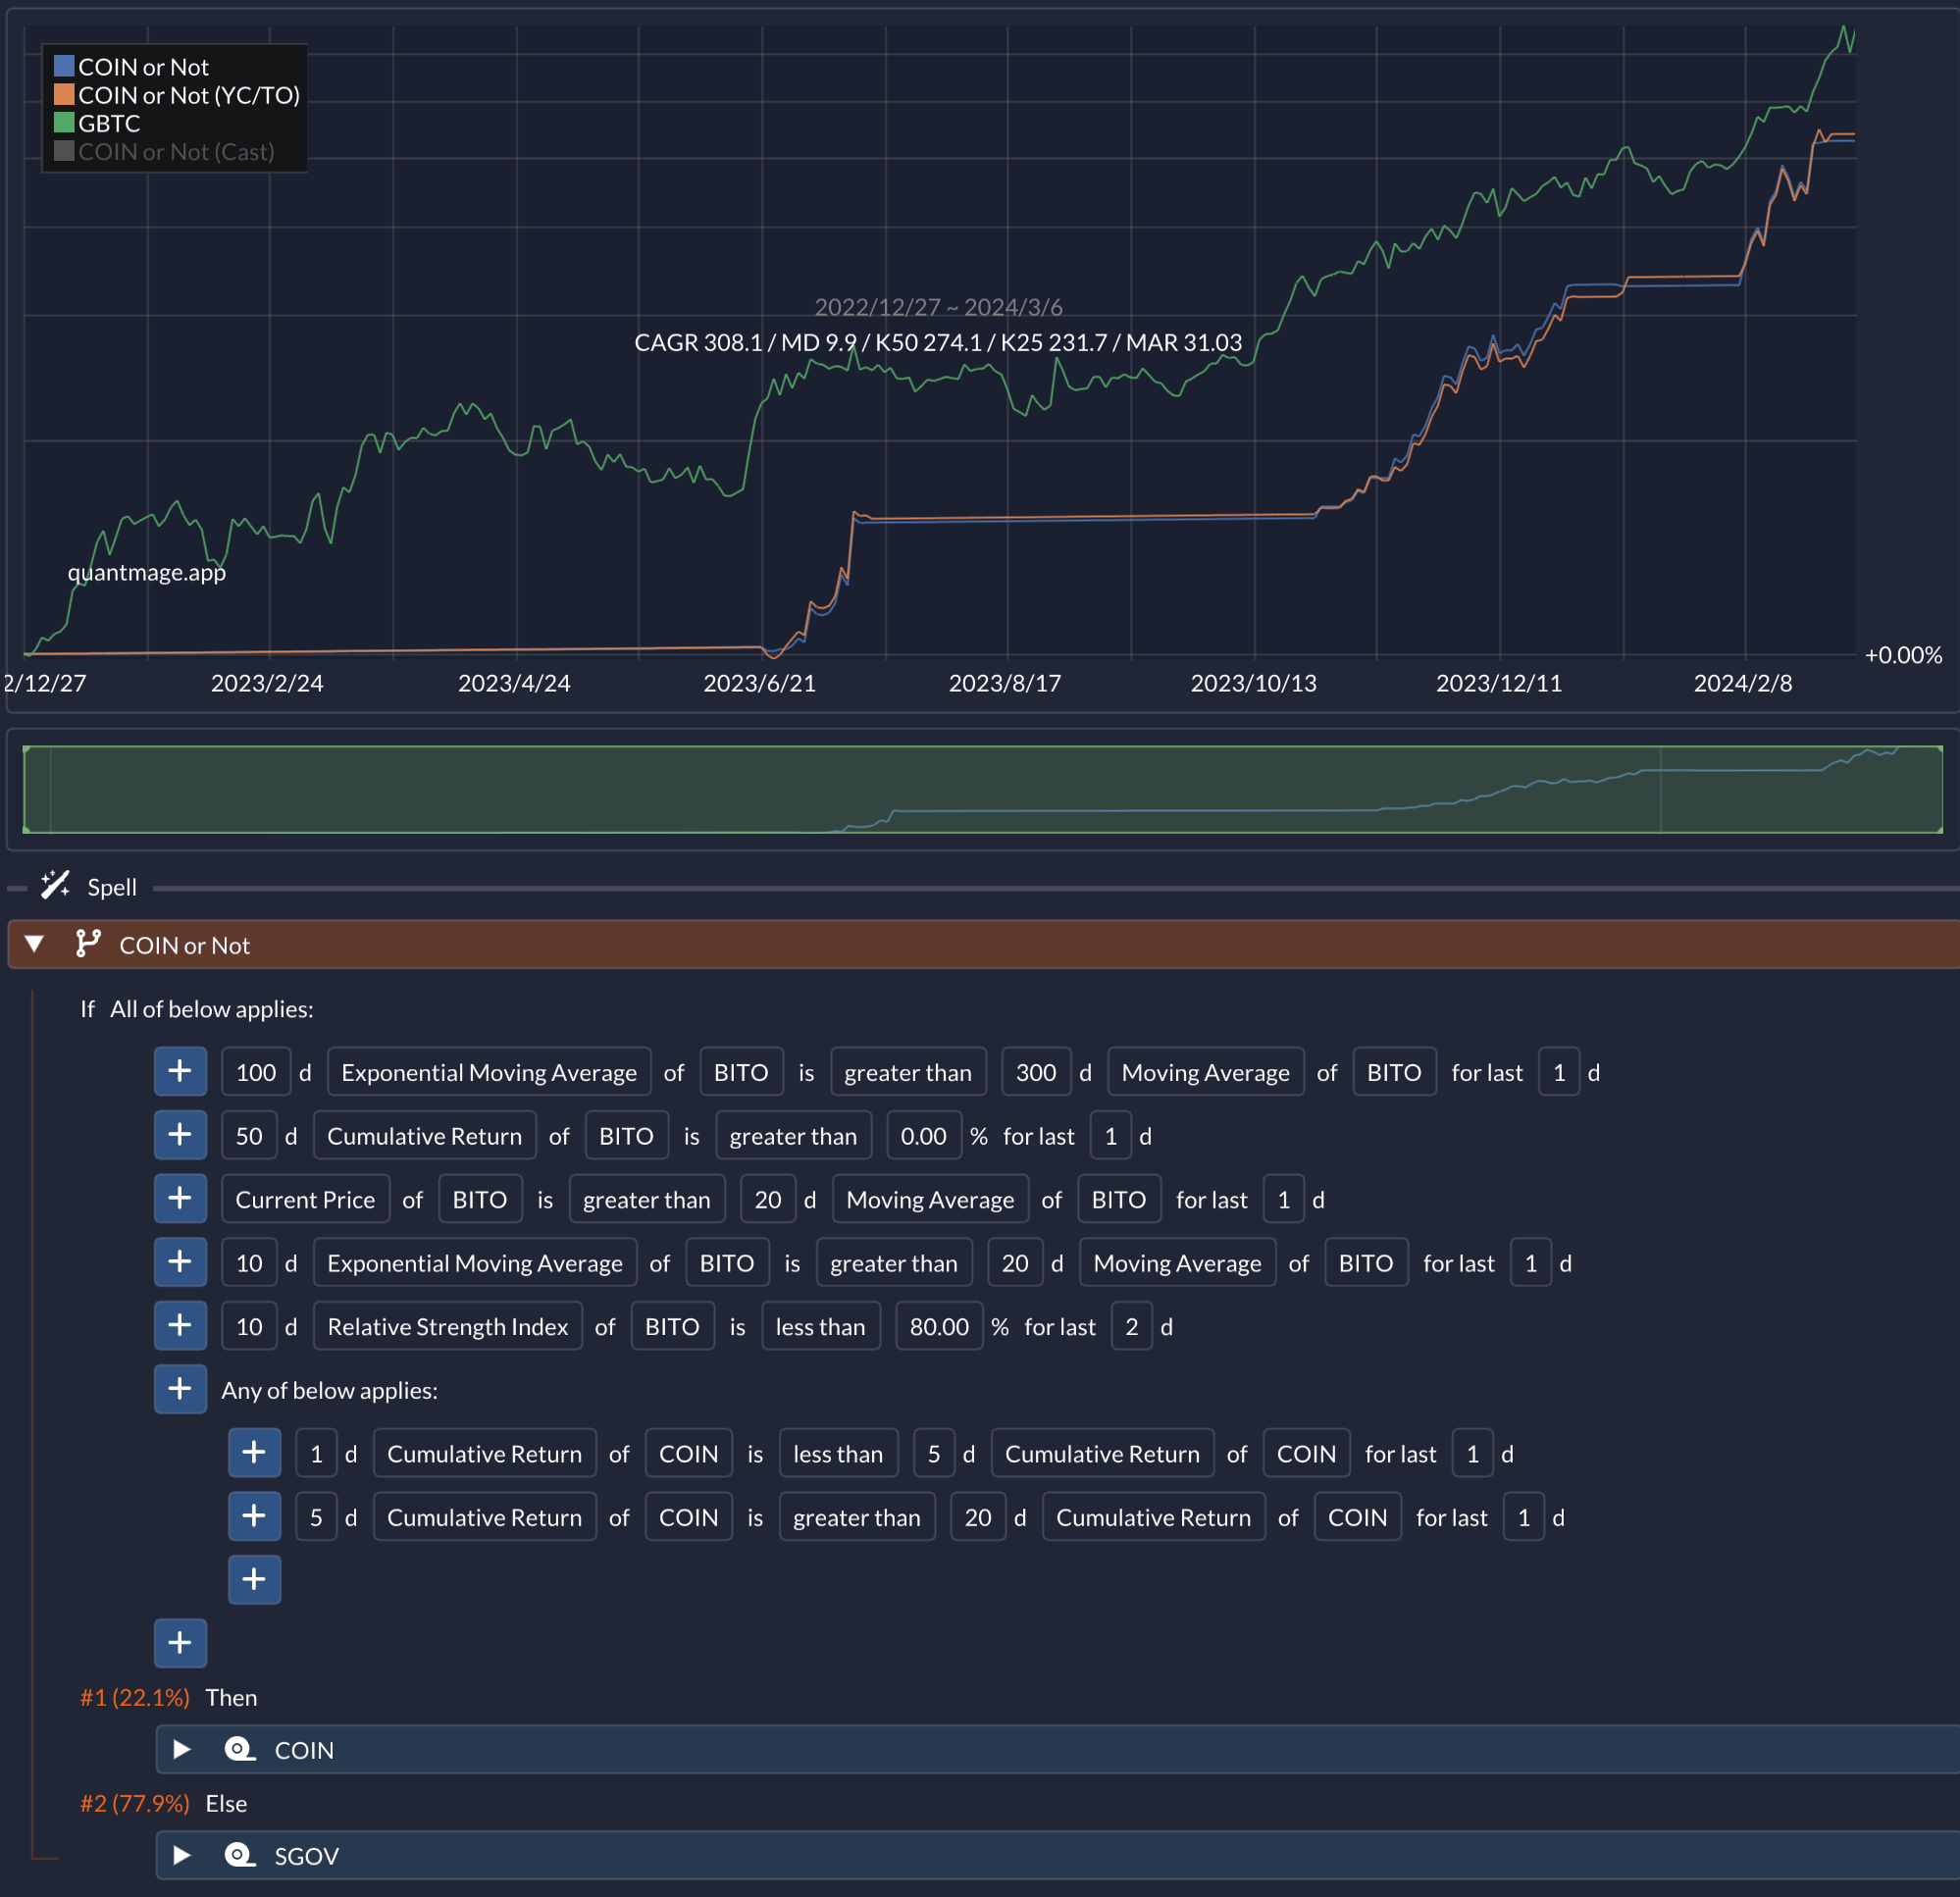1960x1897 pixels.
Task: Toggle COIN or Not (Cast) legend entry
Action: click(x=165, y=152)
